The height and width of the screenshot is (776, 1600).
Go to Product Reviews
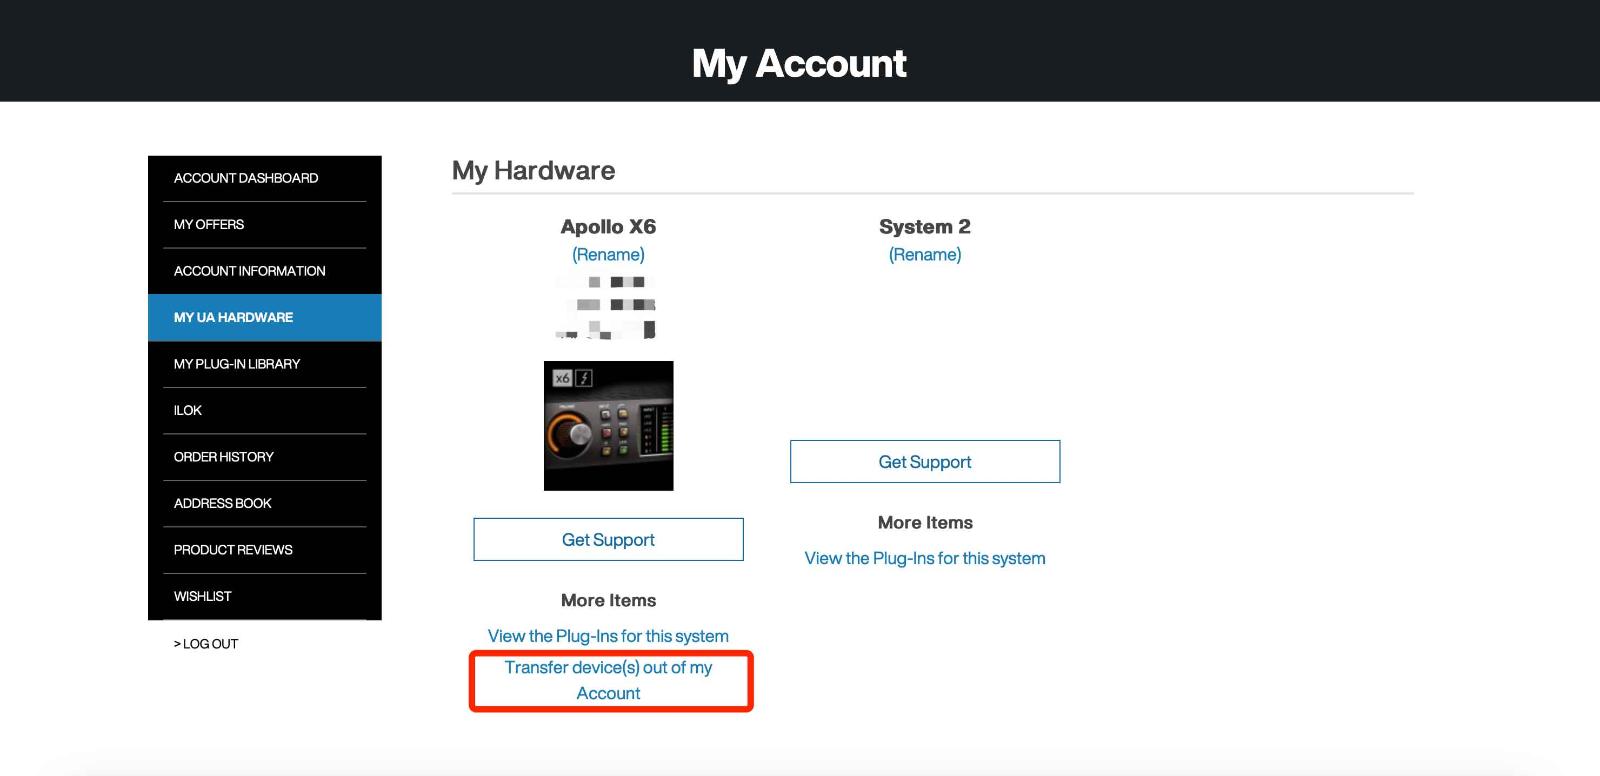coord(233,550)
